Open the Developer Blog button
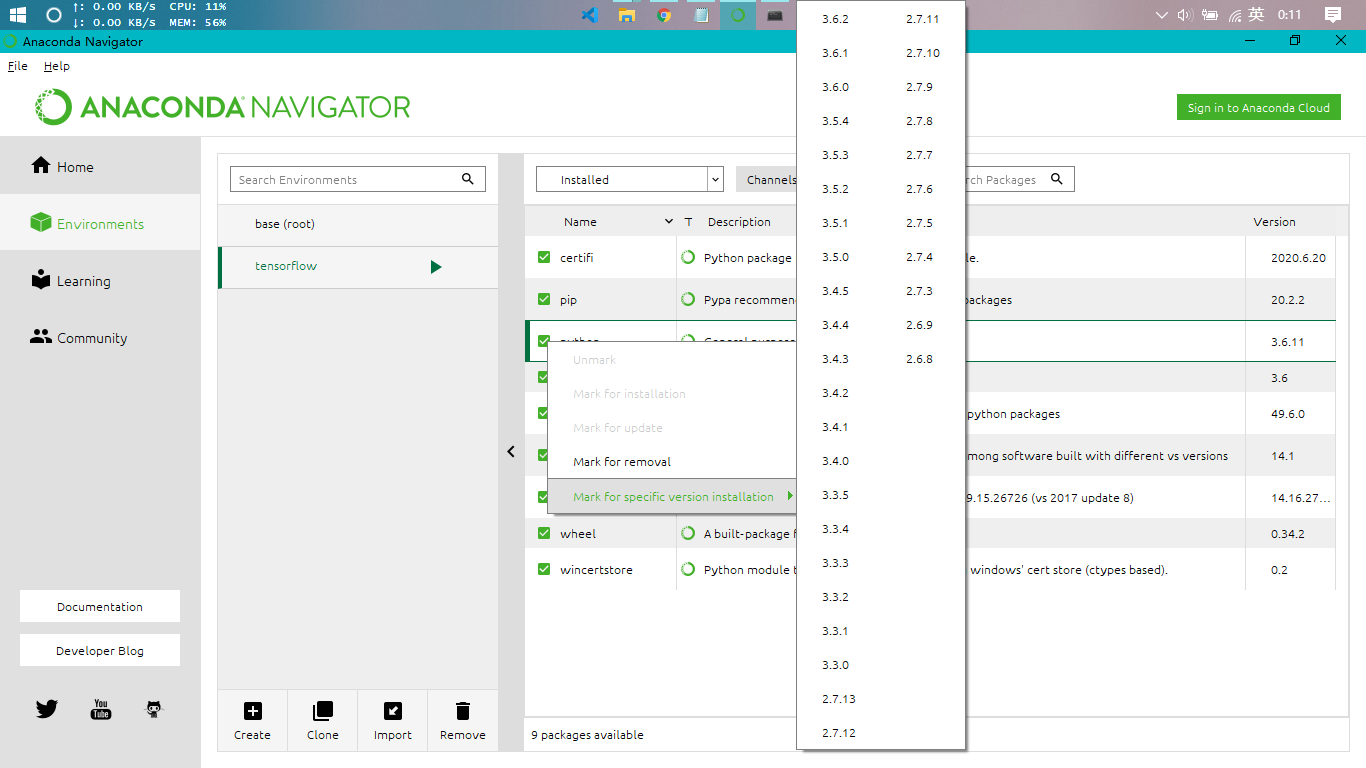1366x768 pixels. 100,650
